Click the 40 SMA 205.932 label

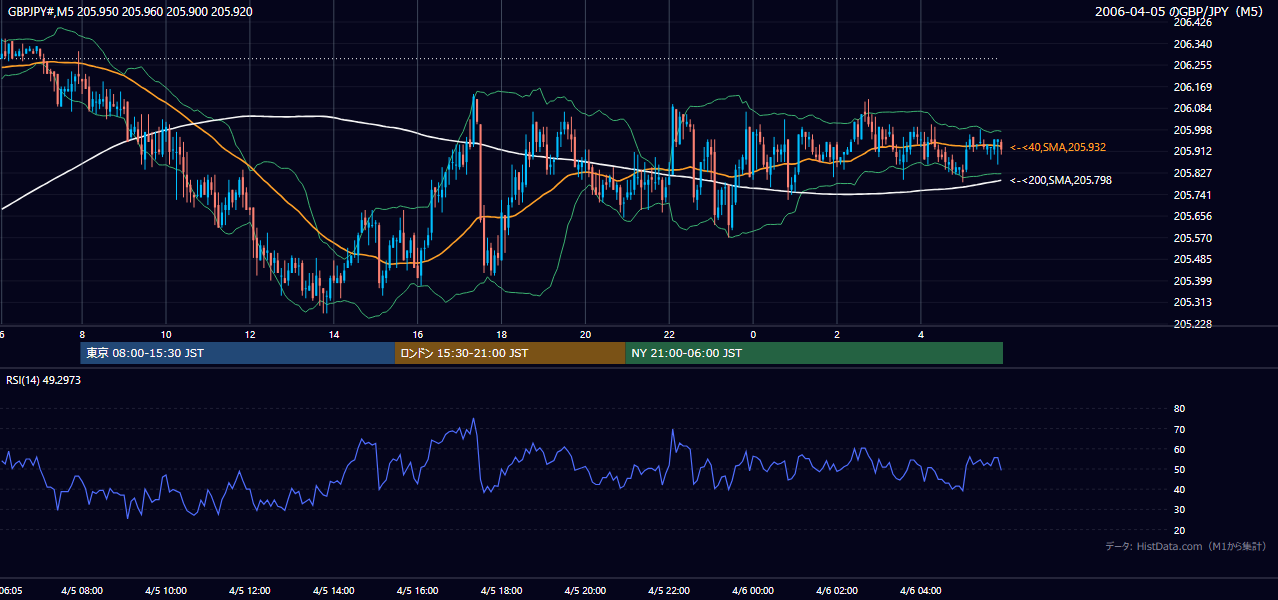click(x=1058, y=147)
